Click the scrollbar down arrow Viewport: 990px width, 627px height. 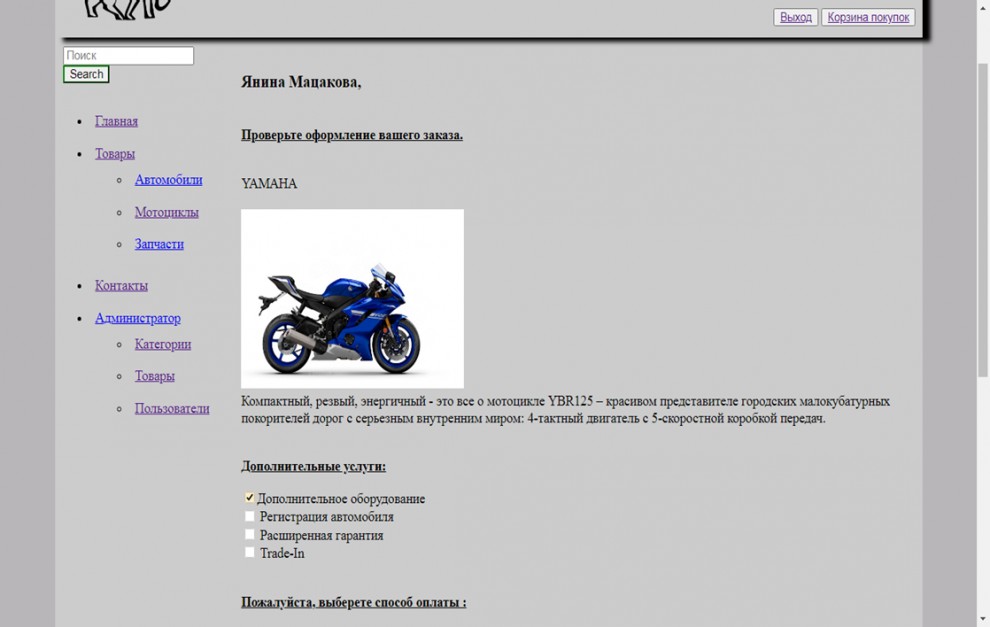982,619
